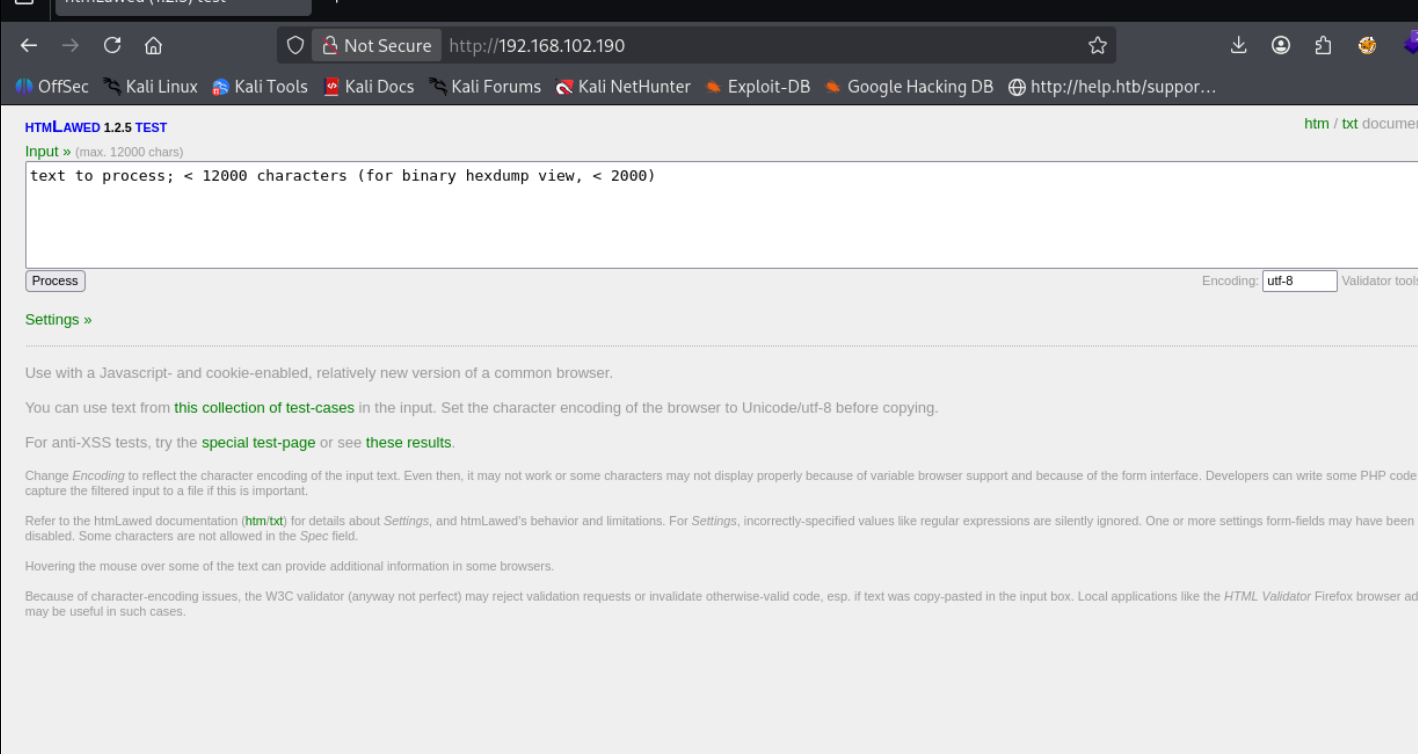
Task: Open the downloads panel
Action: pos(1238,45)
